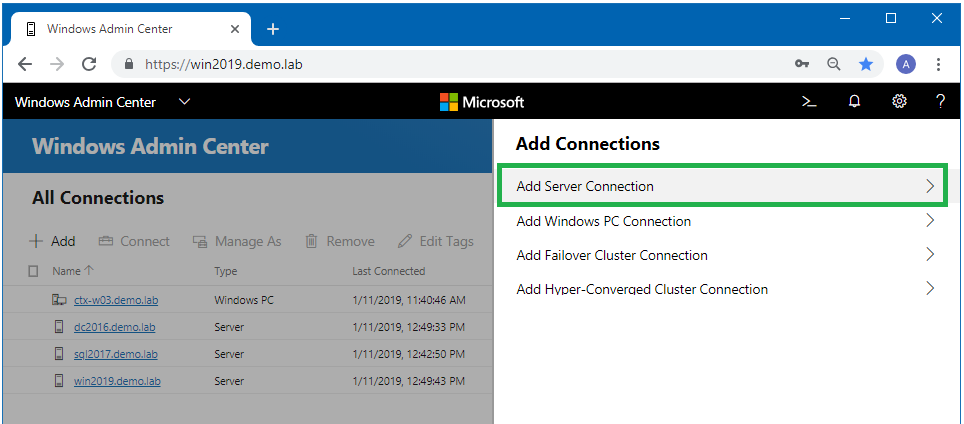
Task: Toggle the select-all checkbox in header row
Action: point(34,271)
